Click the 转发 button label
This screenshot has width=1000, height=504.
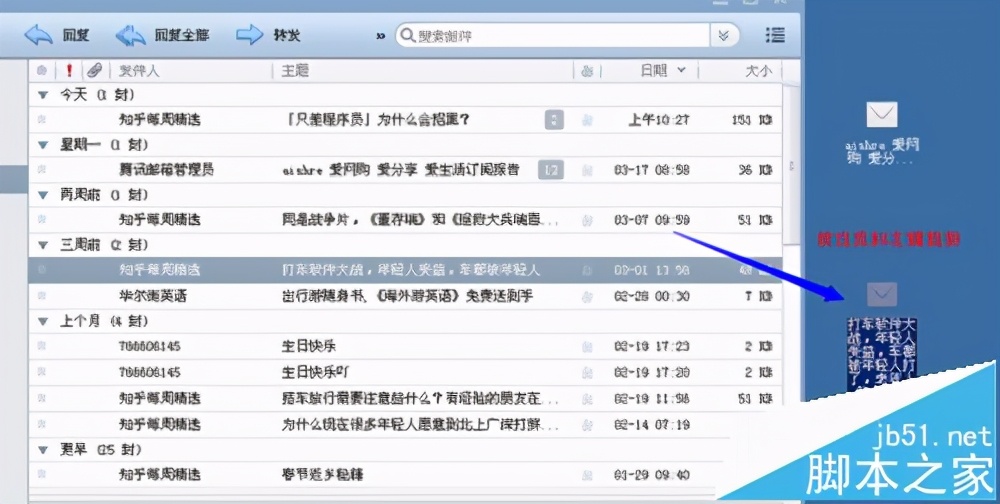point(287,35)
